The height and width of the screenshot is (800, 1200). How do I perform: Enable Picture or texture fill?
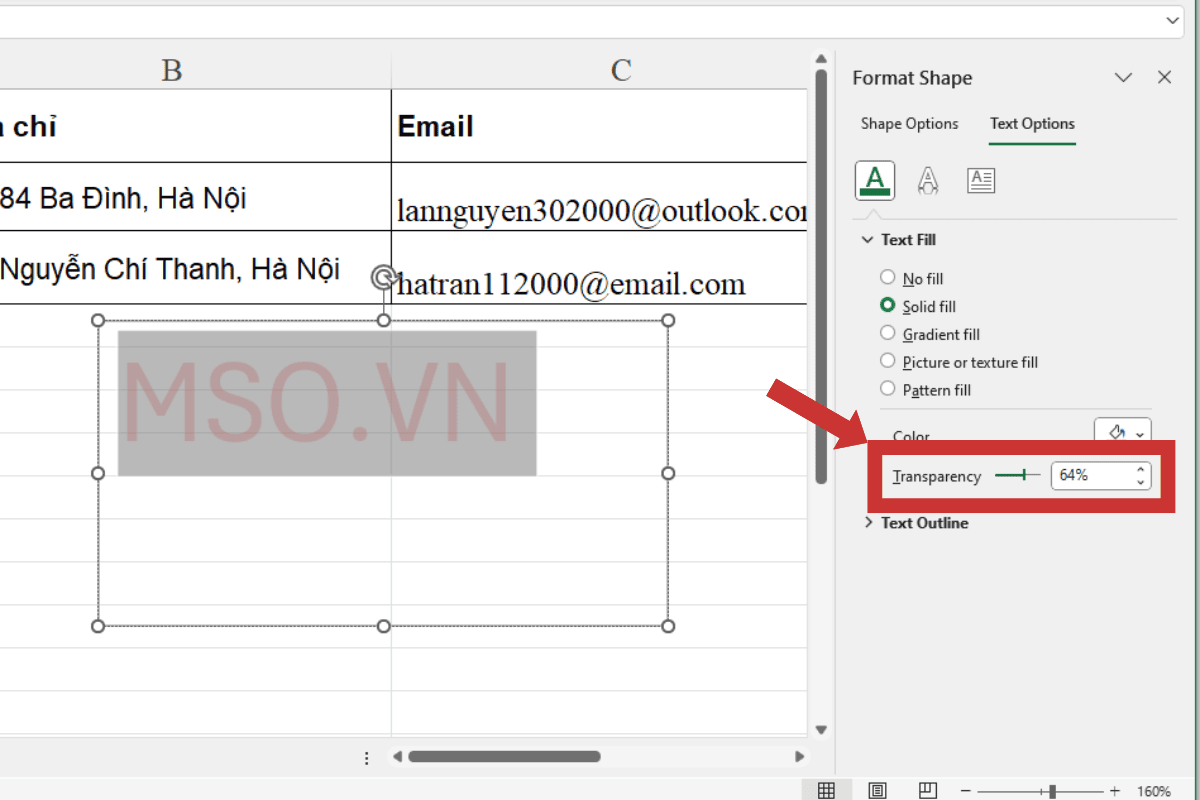point(887,361)
